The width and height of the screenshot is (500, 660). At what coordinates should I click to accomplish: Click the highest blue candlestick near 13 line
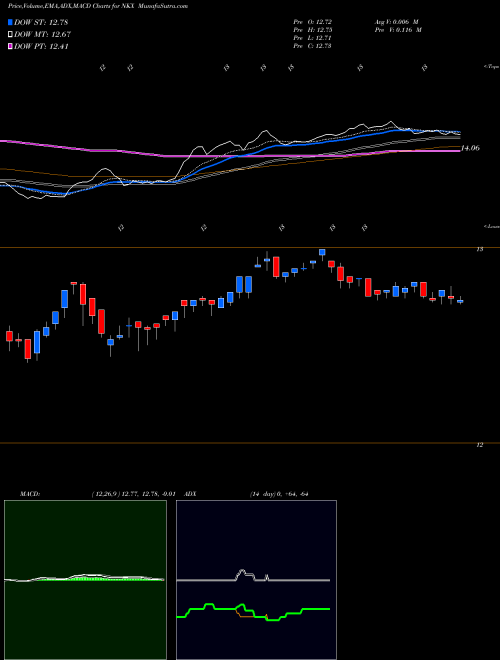[x=322, y=253]
